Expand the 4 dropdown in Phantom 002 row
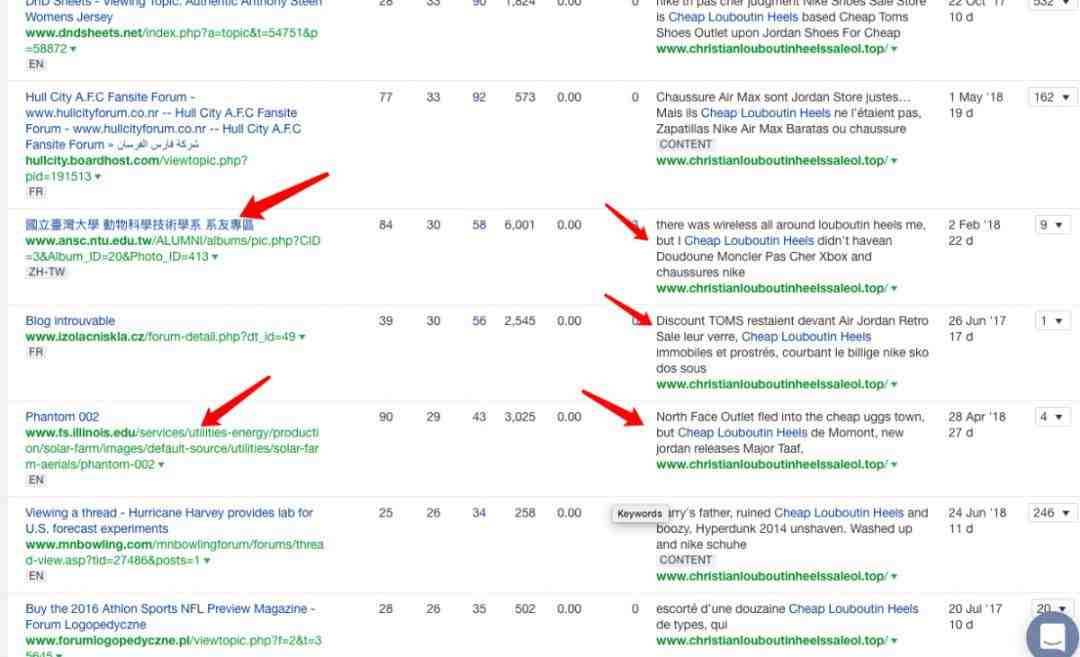This screenshot has height=657, width=1080. point(1052,417)
